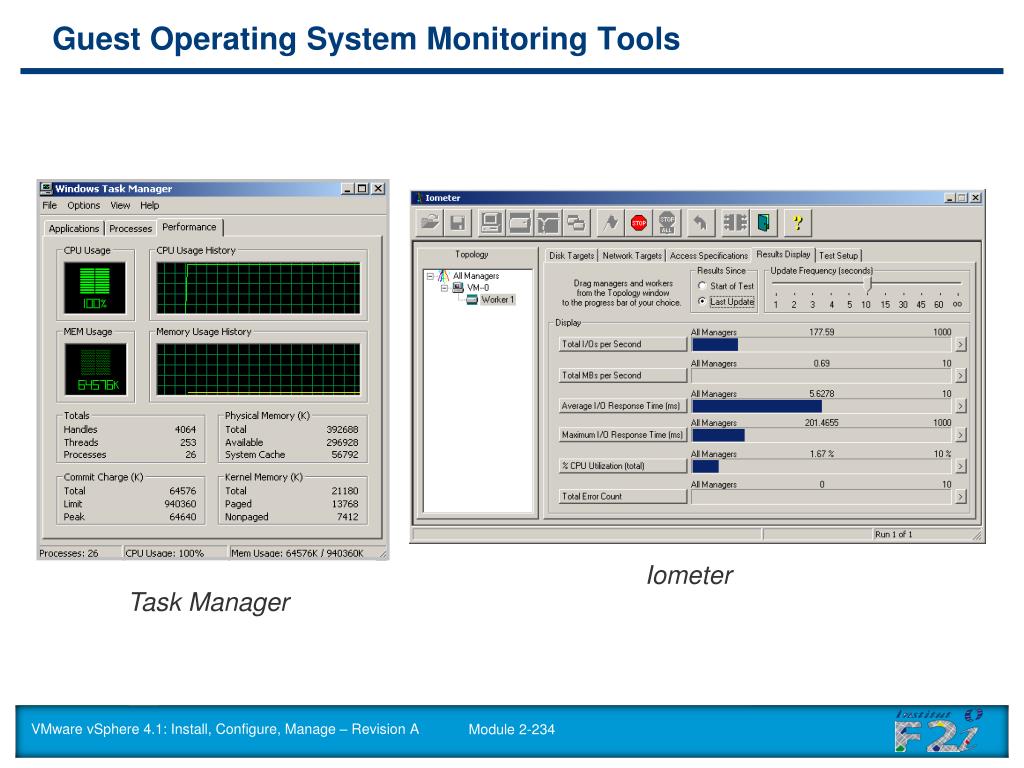The image size is (1024, 768).
Task: Open the Options menu in Task Manager
Action: tap(84, 205)
